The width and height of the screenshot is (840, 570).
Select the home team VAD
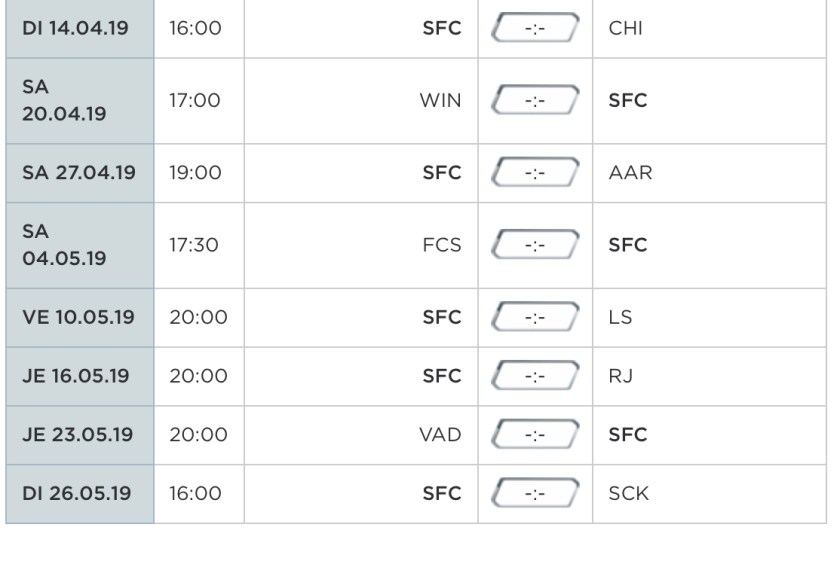[x=440, y=434]
